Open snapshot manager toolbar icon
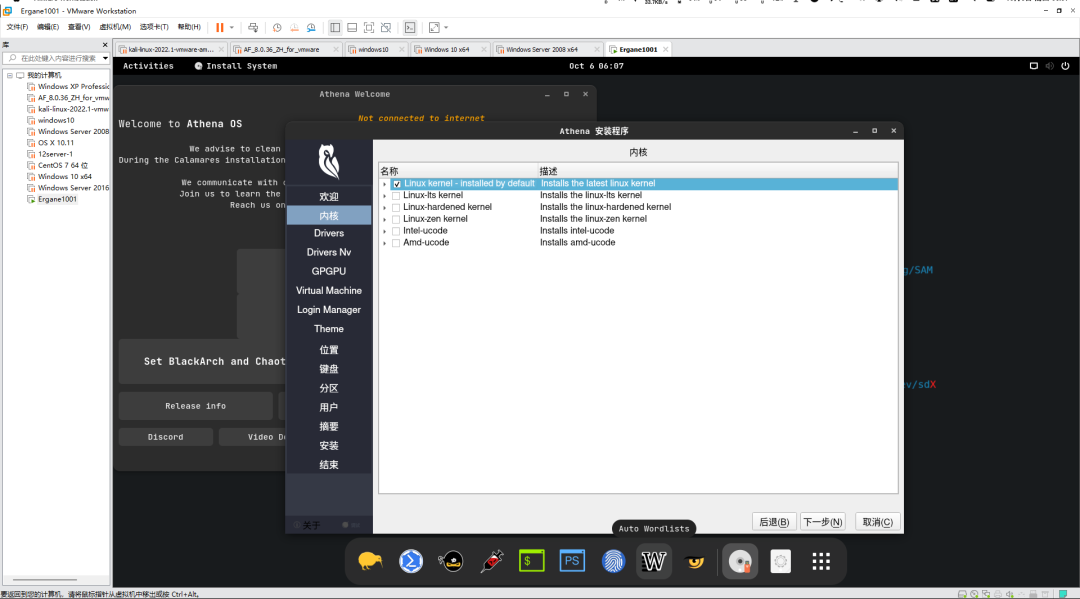 pos(311,28)
